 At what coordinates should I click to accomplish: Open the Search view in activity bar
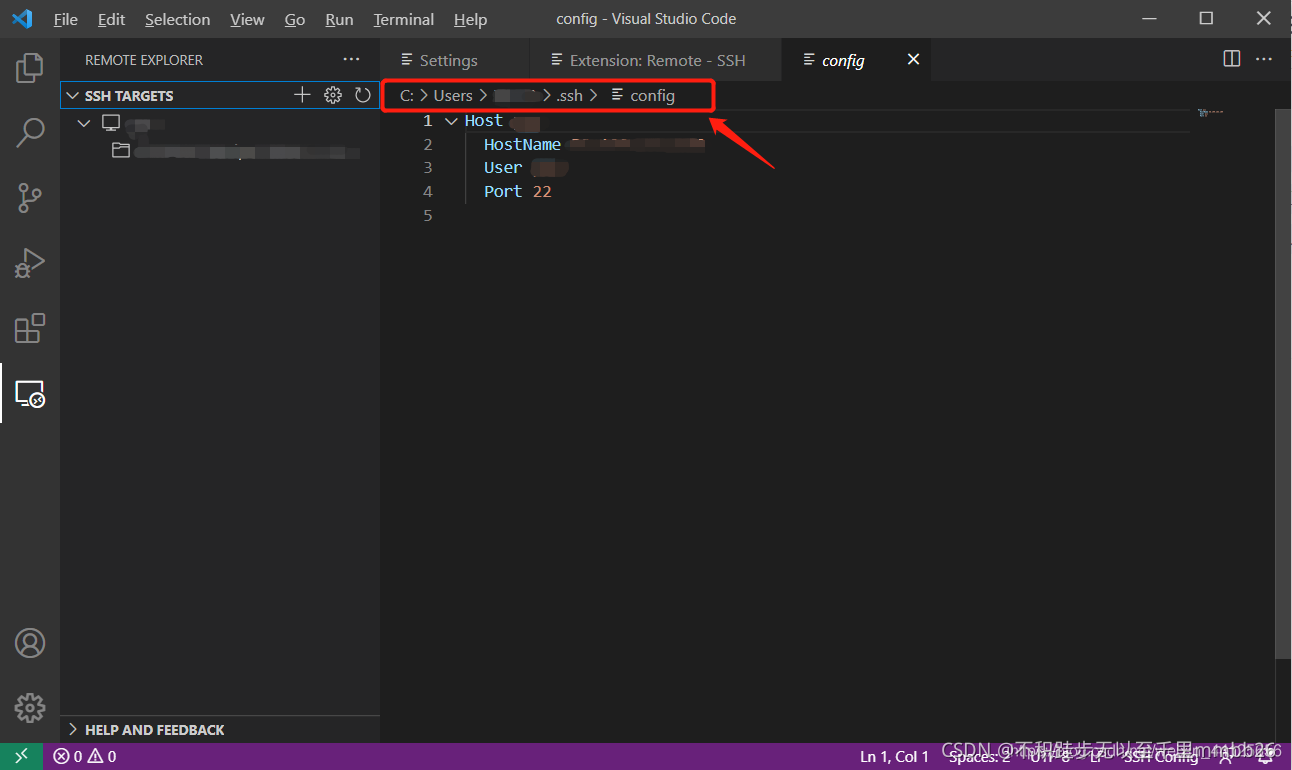[x=30, y=132]
